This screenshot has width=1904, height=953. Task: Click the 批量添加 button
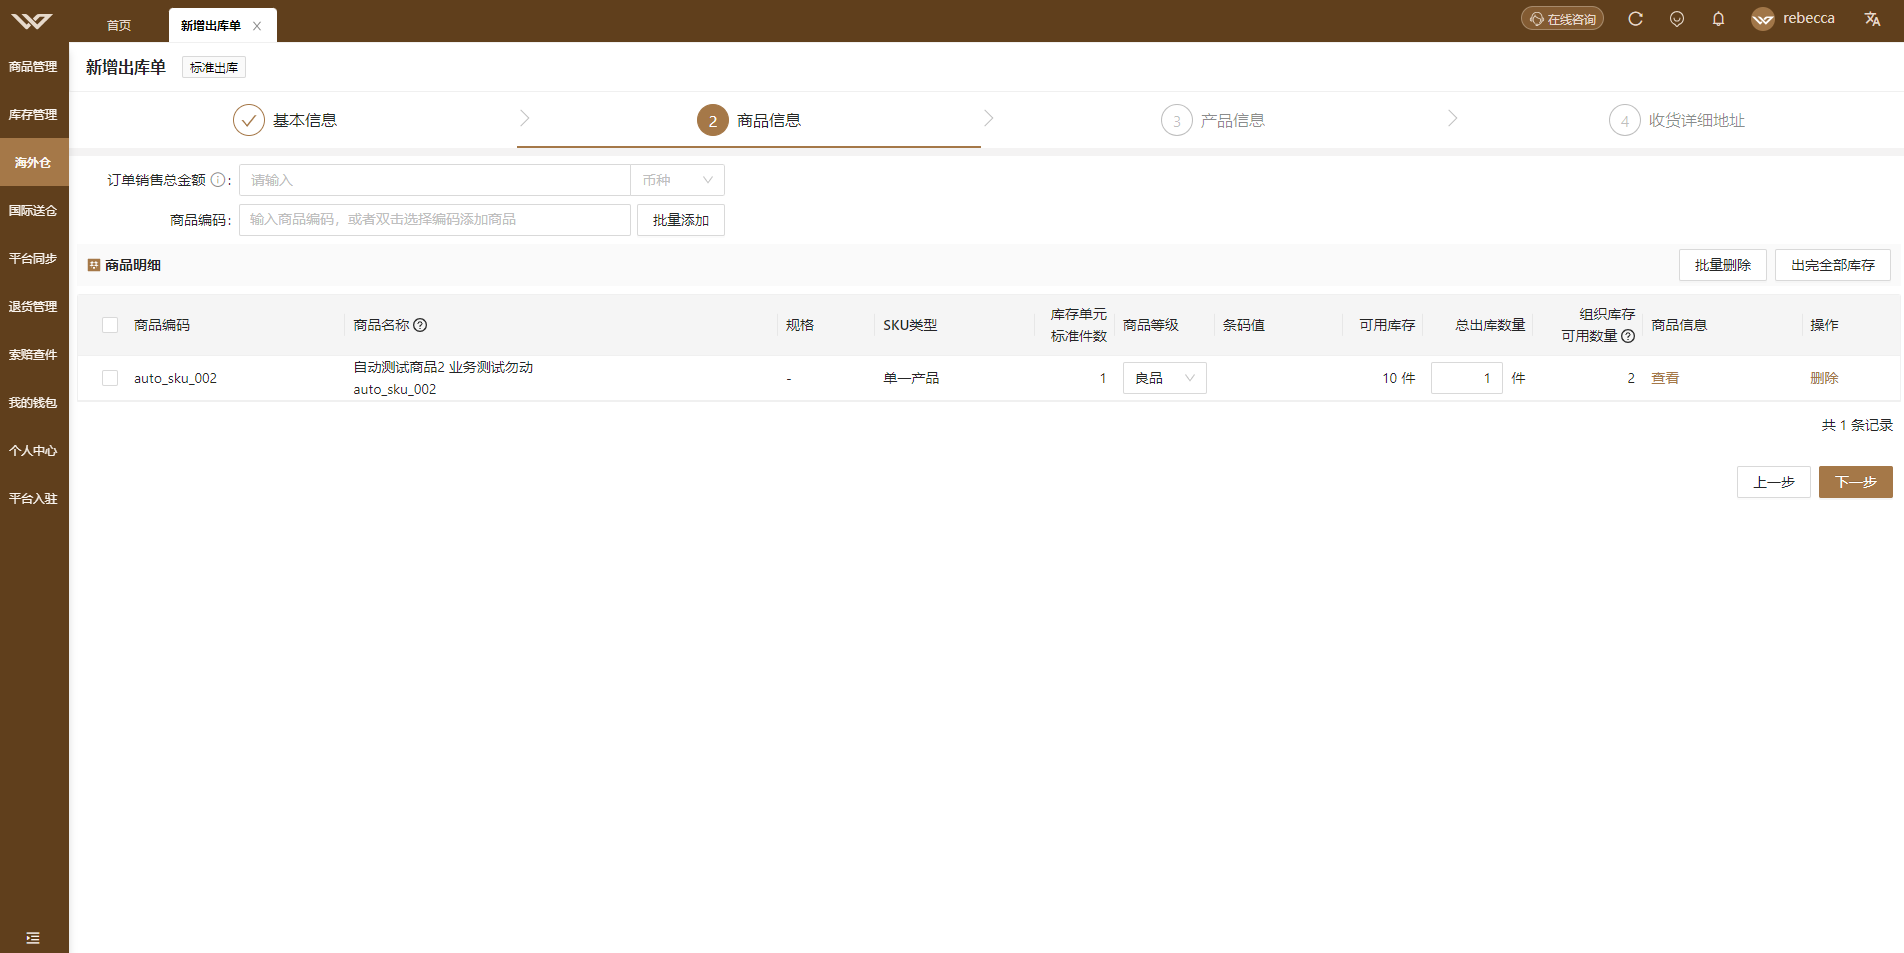[680, 220]
